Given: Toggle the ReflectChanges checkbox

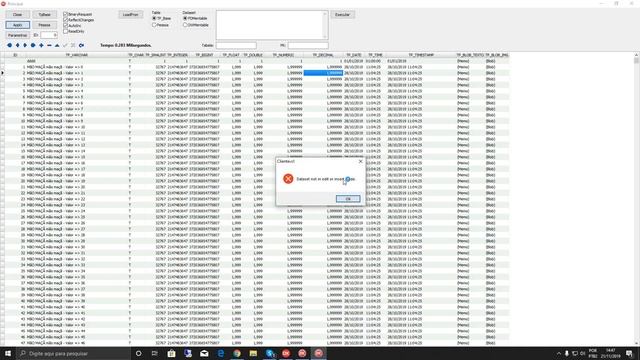Looking at the screenshot, I should (65, 20).
